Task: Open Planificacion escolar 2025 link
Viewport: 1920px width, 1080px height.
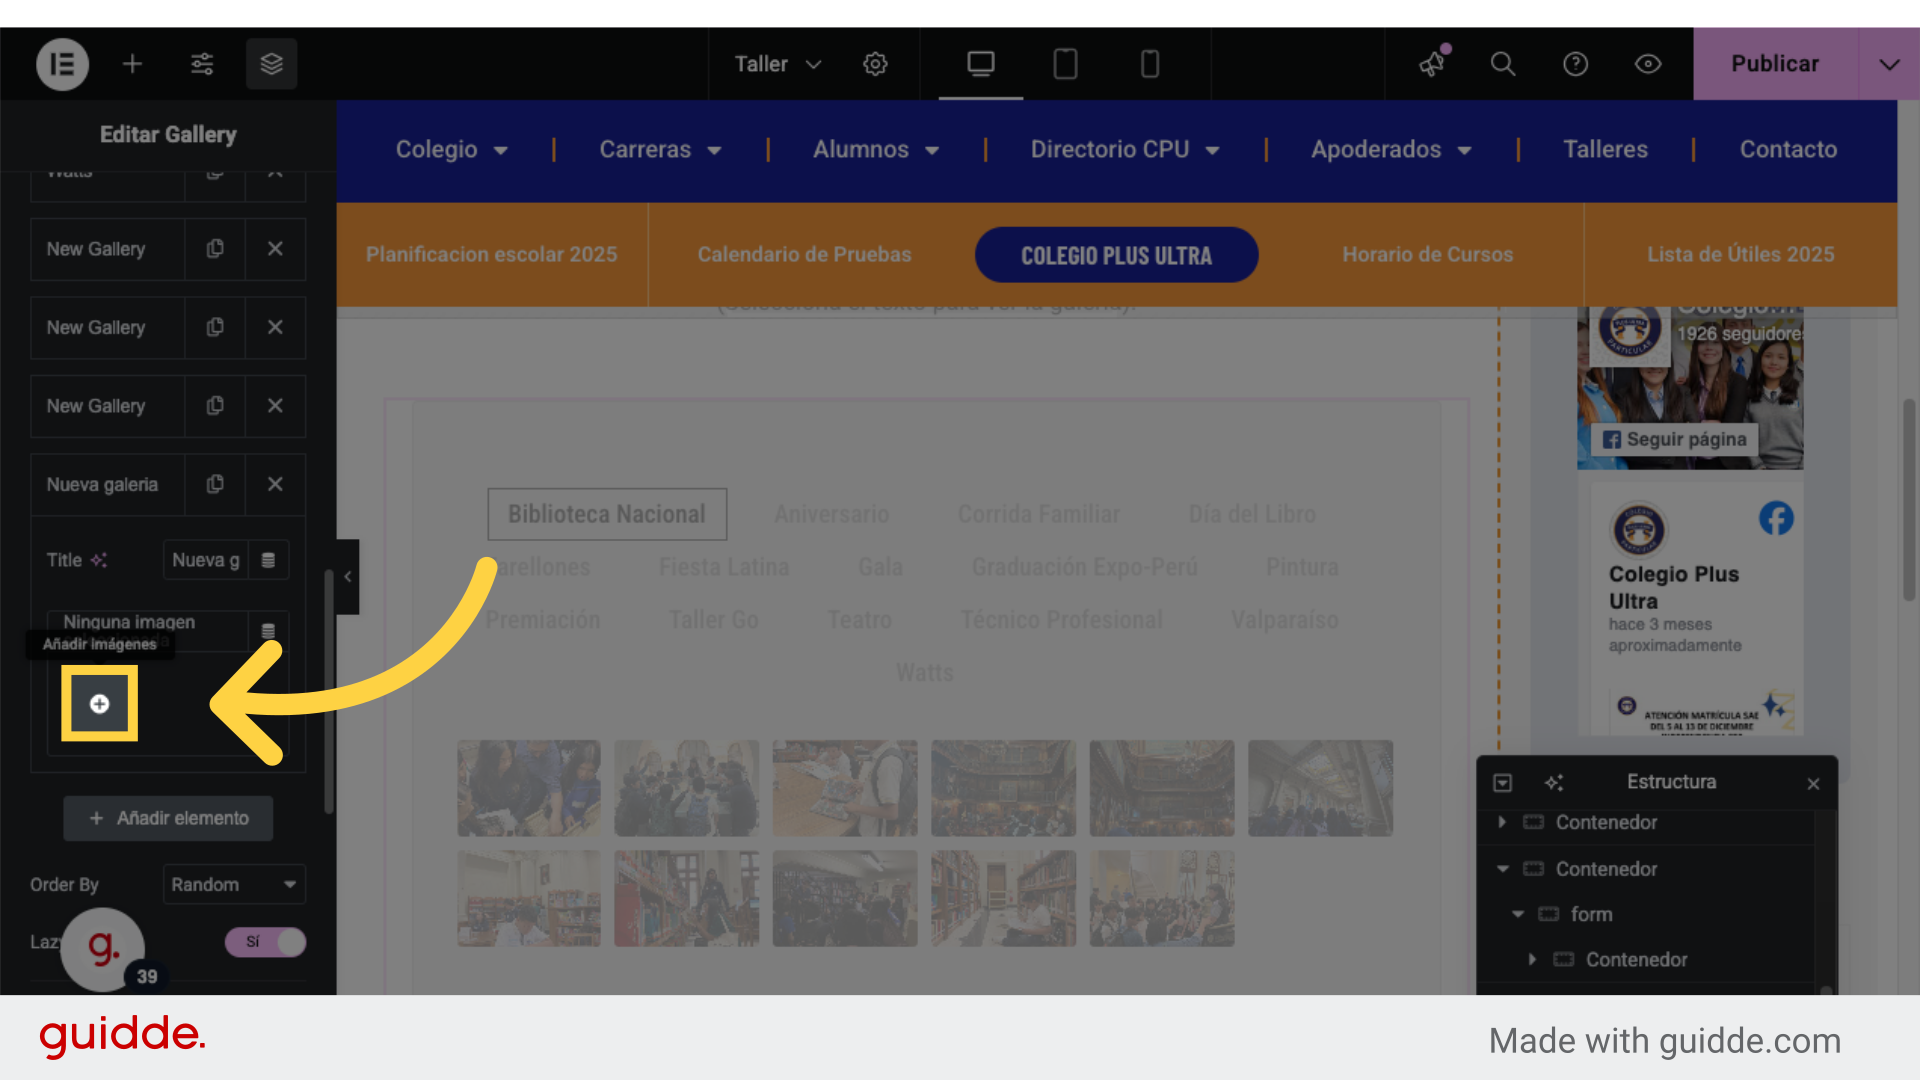Action: tap(491, 254)
